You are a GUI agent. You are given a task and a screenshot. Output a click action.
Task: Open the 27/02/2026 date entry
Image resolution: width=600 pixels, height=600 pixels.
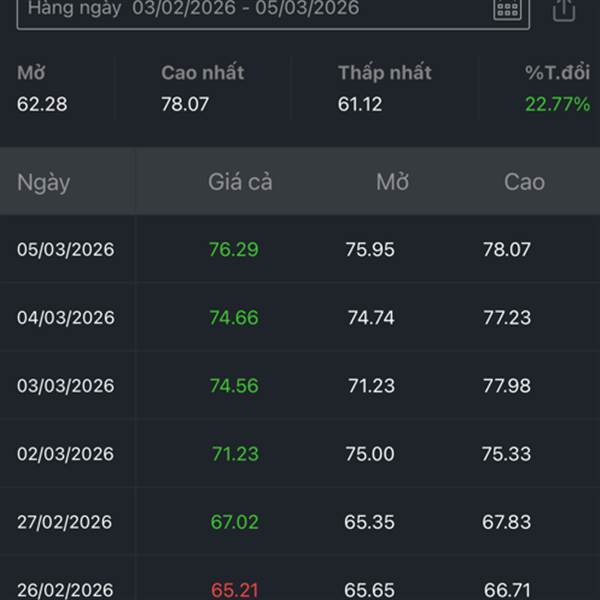click(x=66, y=522)
